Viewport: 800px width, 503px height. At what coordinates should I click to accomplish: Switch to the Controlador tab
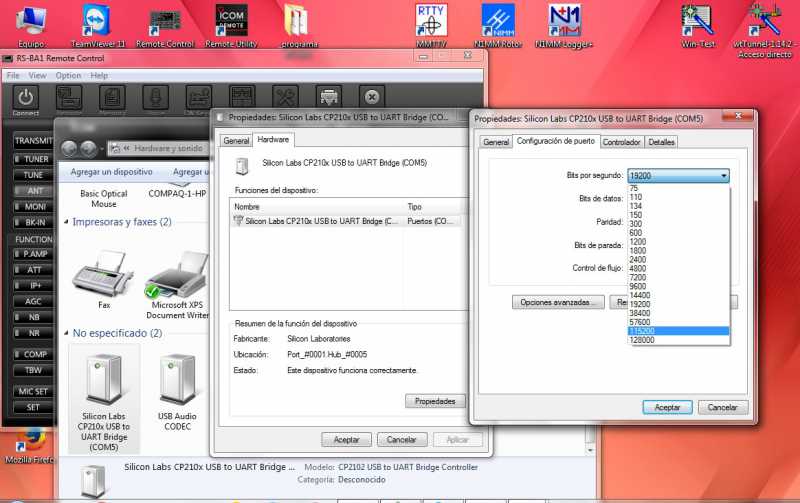click(x=621, y=142)
